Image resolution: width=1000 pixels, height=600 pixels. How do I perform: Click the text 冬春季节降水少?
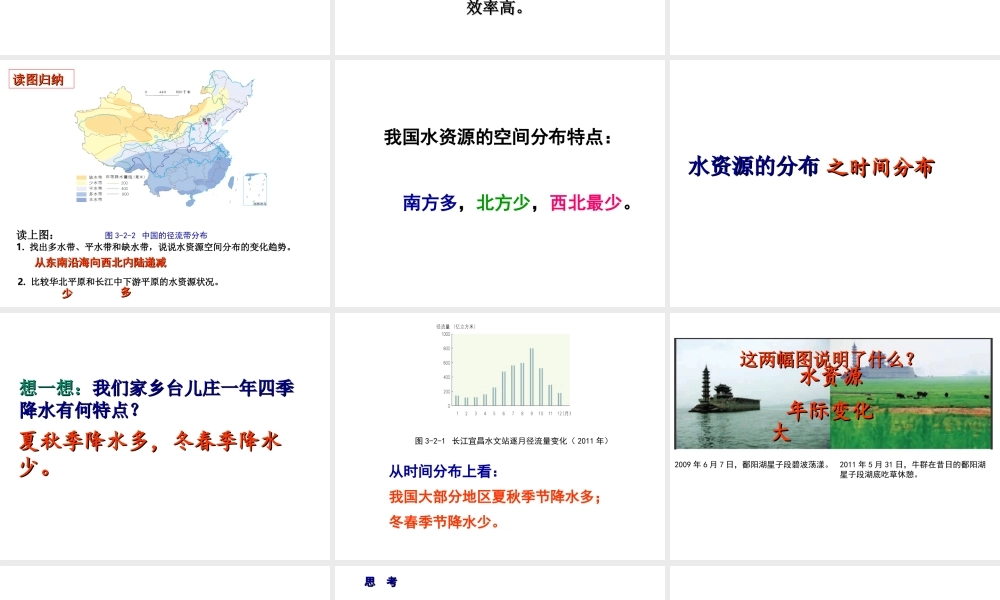[x=445, y=522]
